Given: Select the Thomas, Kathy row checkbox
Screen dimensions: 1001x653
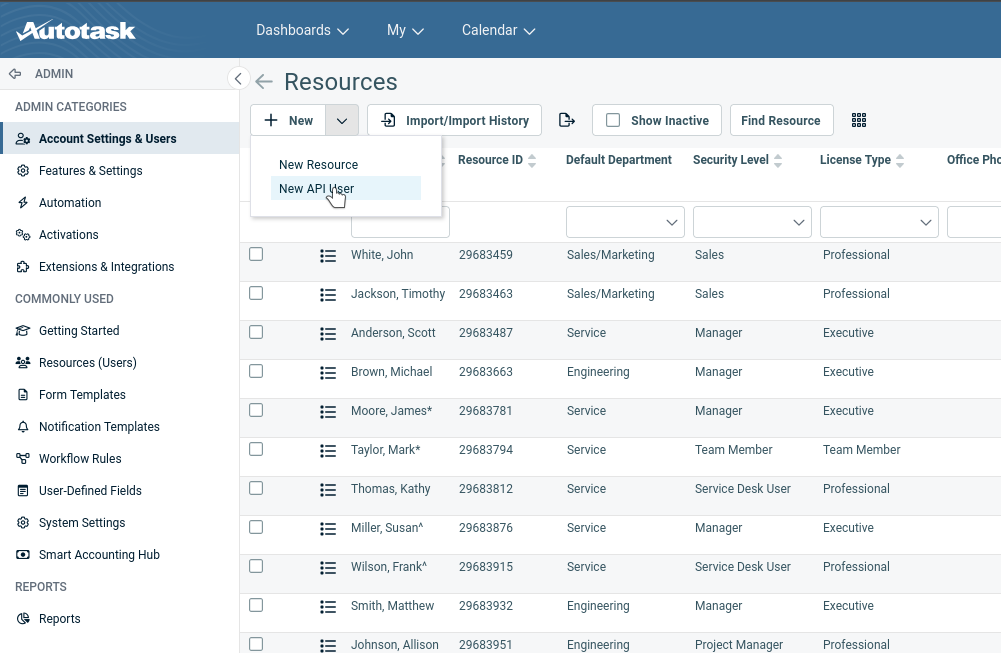Looking at the screenshot, I should (256, 488).
